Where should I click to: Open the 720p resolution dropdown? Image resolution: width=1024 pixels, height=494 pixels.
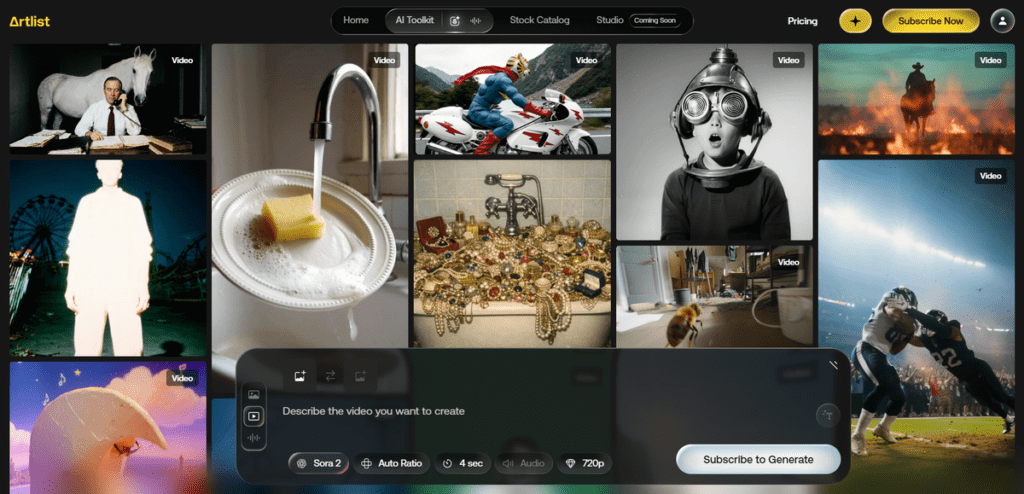pos(584,463)
